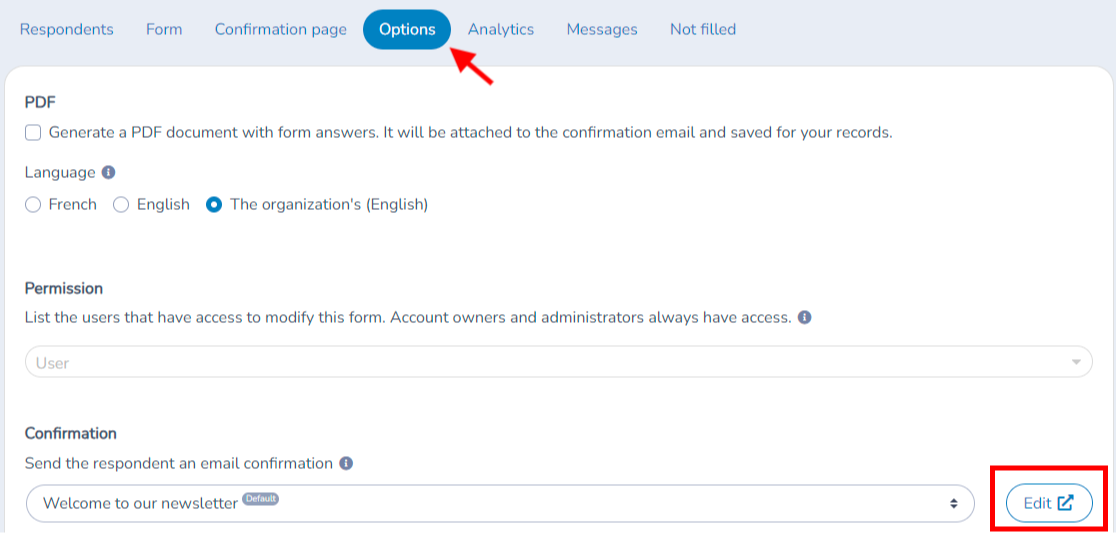
Task: Click the Confirmation section heading
Action: [x=71, y=433]
